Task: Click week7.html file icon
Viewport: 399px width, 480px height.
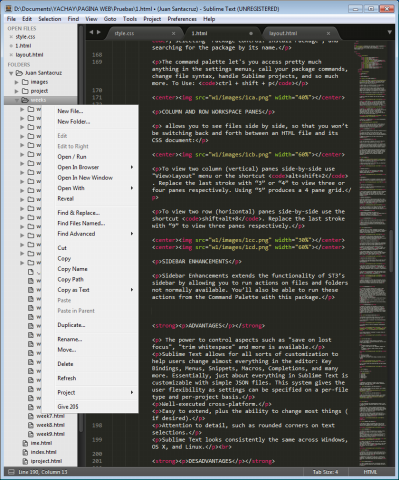Action: [31, 416]
